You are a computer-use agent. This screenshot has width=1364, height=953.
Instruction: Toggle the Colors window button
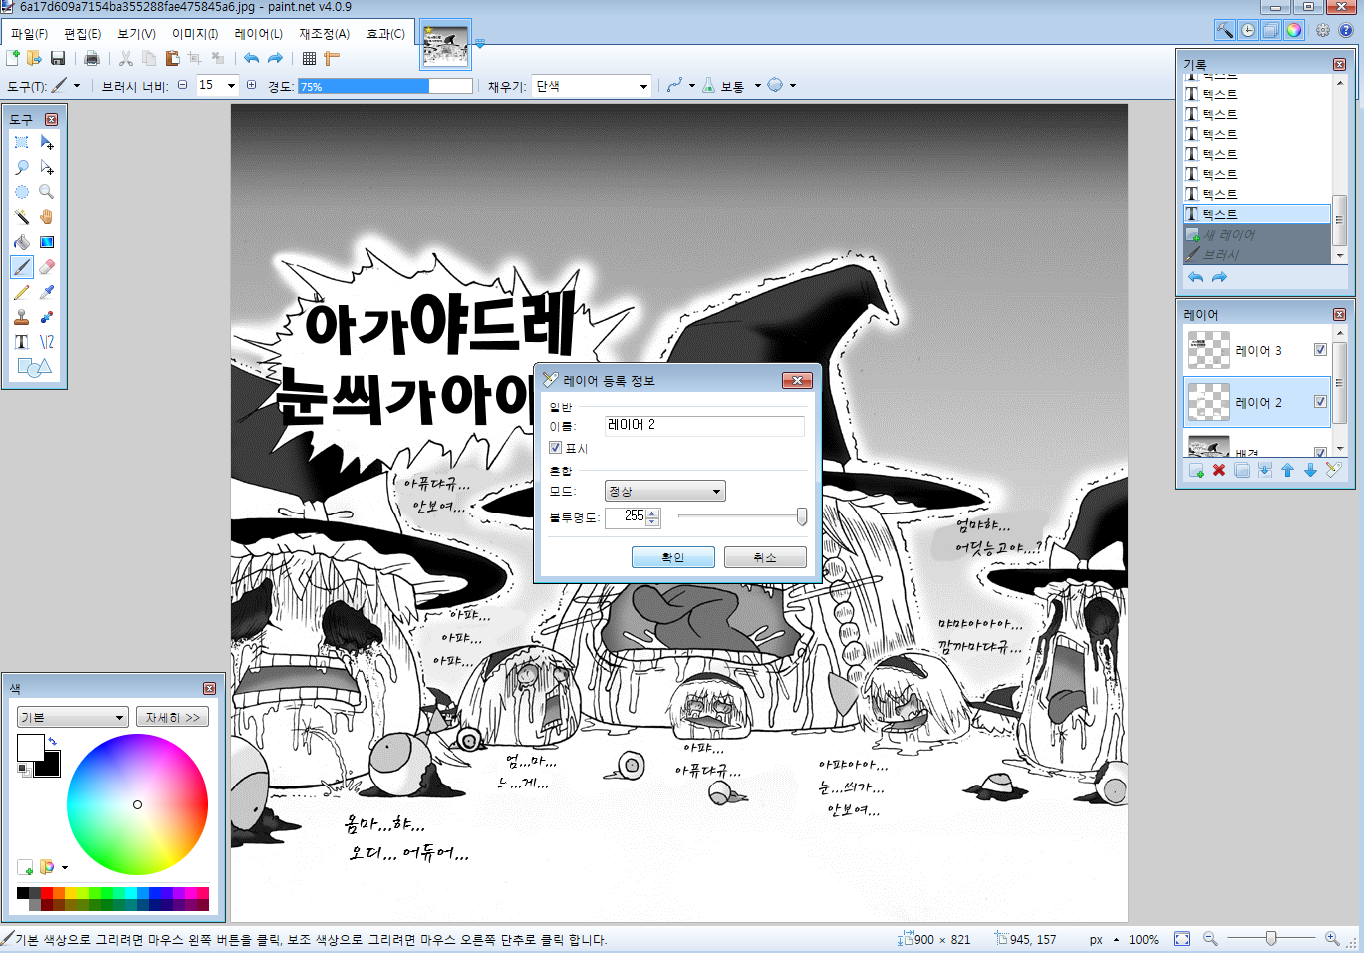click(x=1294, y=30)
